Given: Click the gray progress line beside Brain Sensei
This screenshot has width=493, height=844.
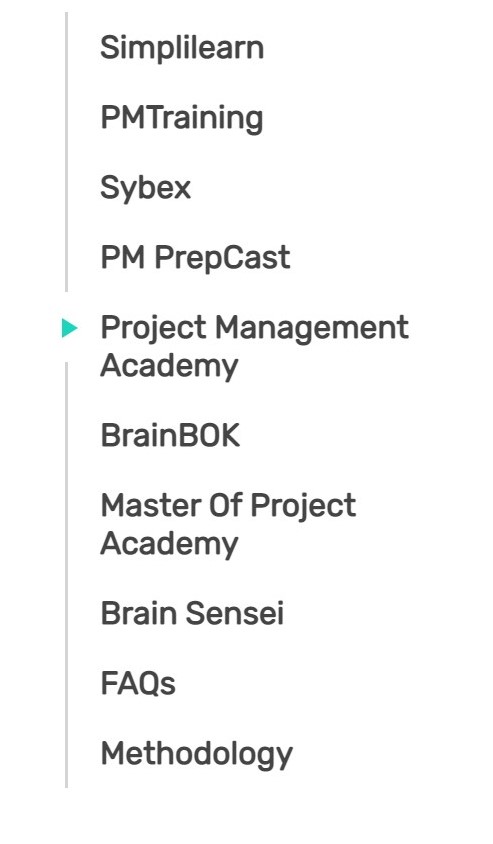Looking at the screenshot, I should point(66,613).
